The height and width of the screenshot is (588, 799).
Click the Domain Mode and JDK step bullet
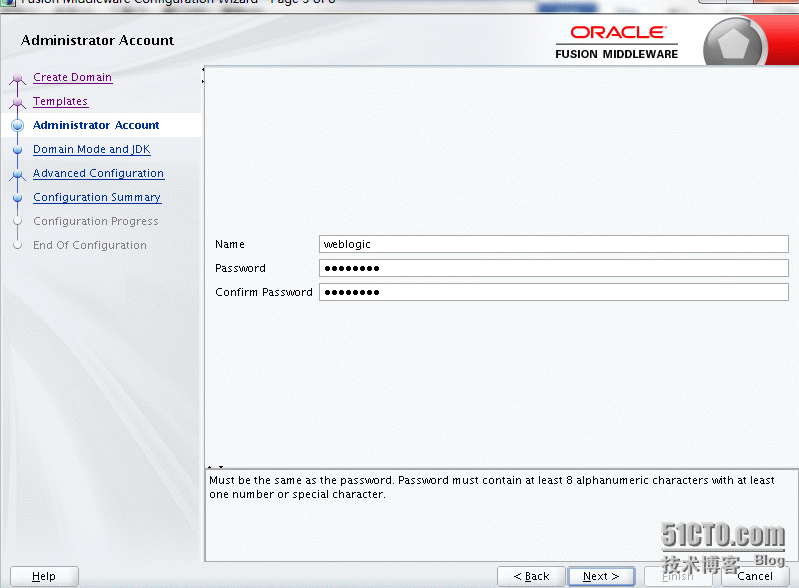coord(17,149)
